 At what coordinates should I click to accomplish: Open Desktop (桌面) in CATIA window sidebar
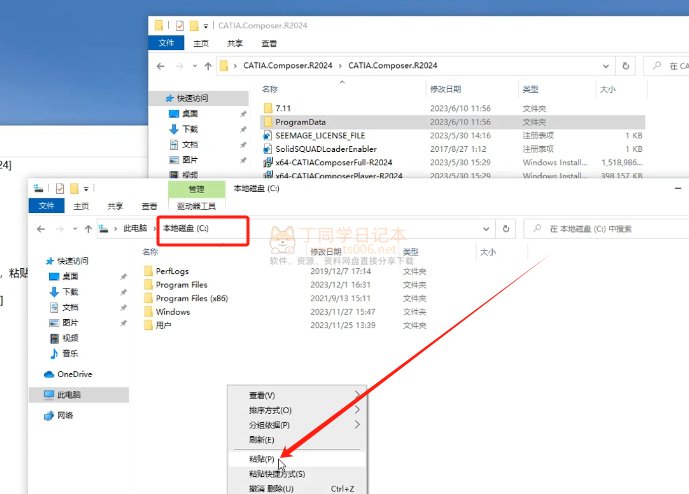point(190,113)
